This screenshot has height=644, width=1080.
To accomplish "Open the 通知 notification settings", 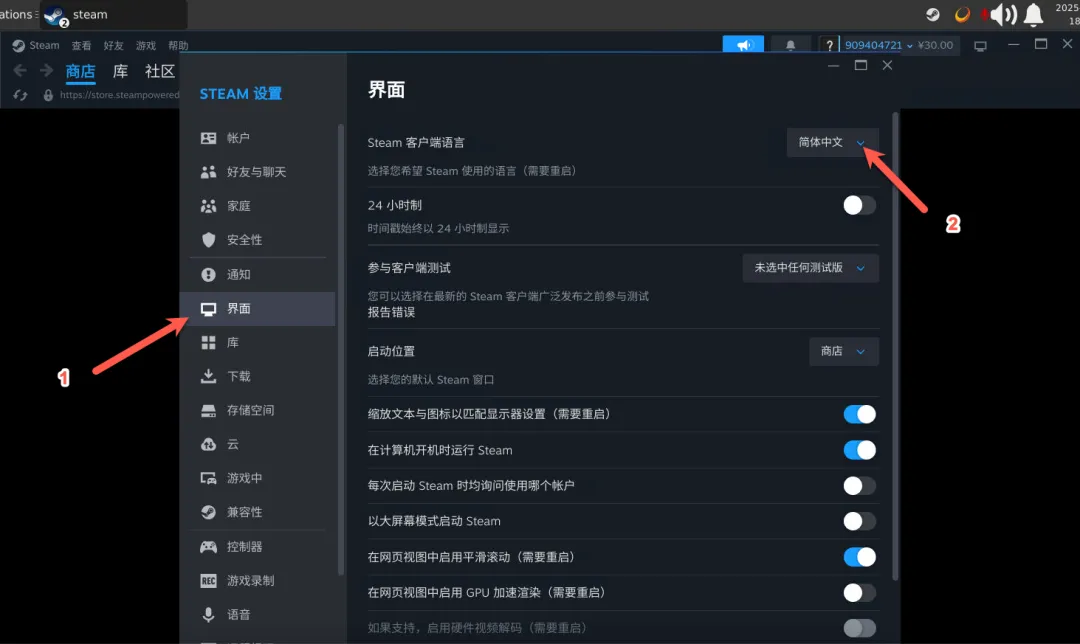I will pos(237,274).
